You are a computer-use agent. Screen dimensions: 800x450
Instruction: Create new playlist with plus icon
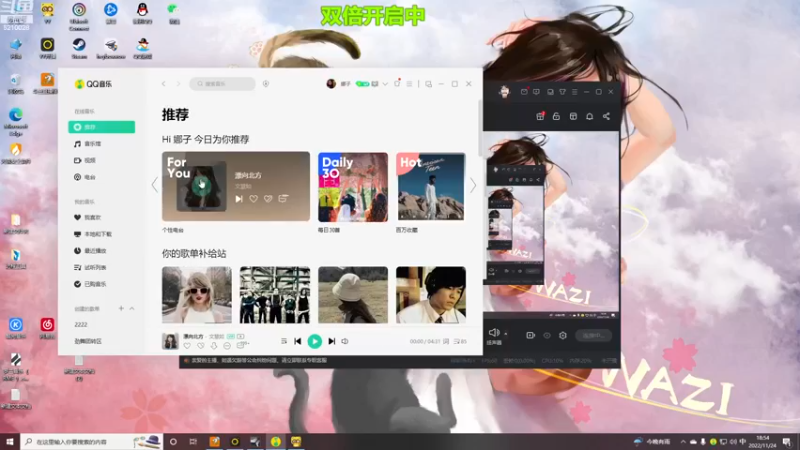pos(121,308)
